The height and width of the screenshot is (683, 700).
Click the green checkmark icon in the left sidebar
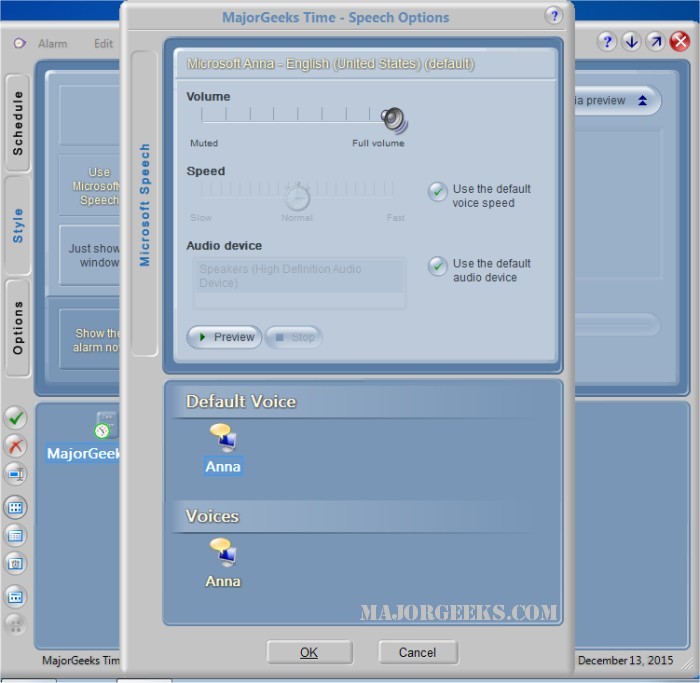pos(16,418)
